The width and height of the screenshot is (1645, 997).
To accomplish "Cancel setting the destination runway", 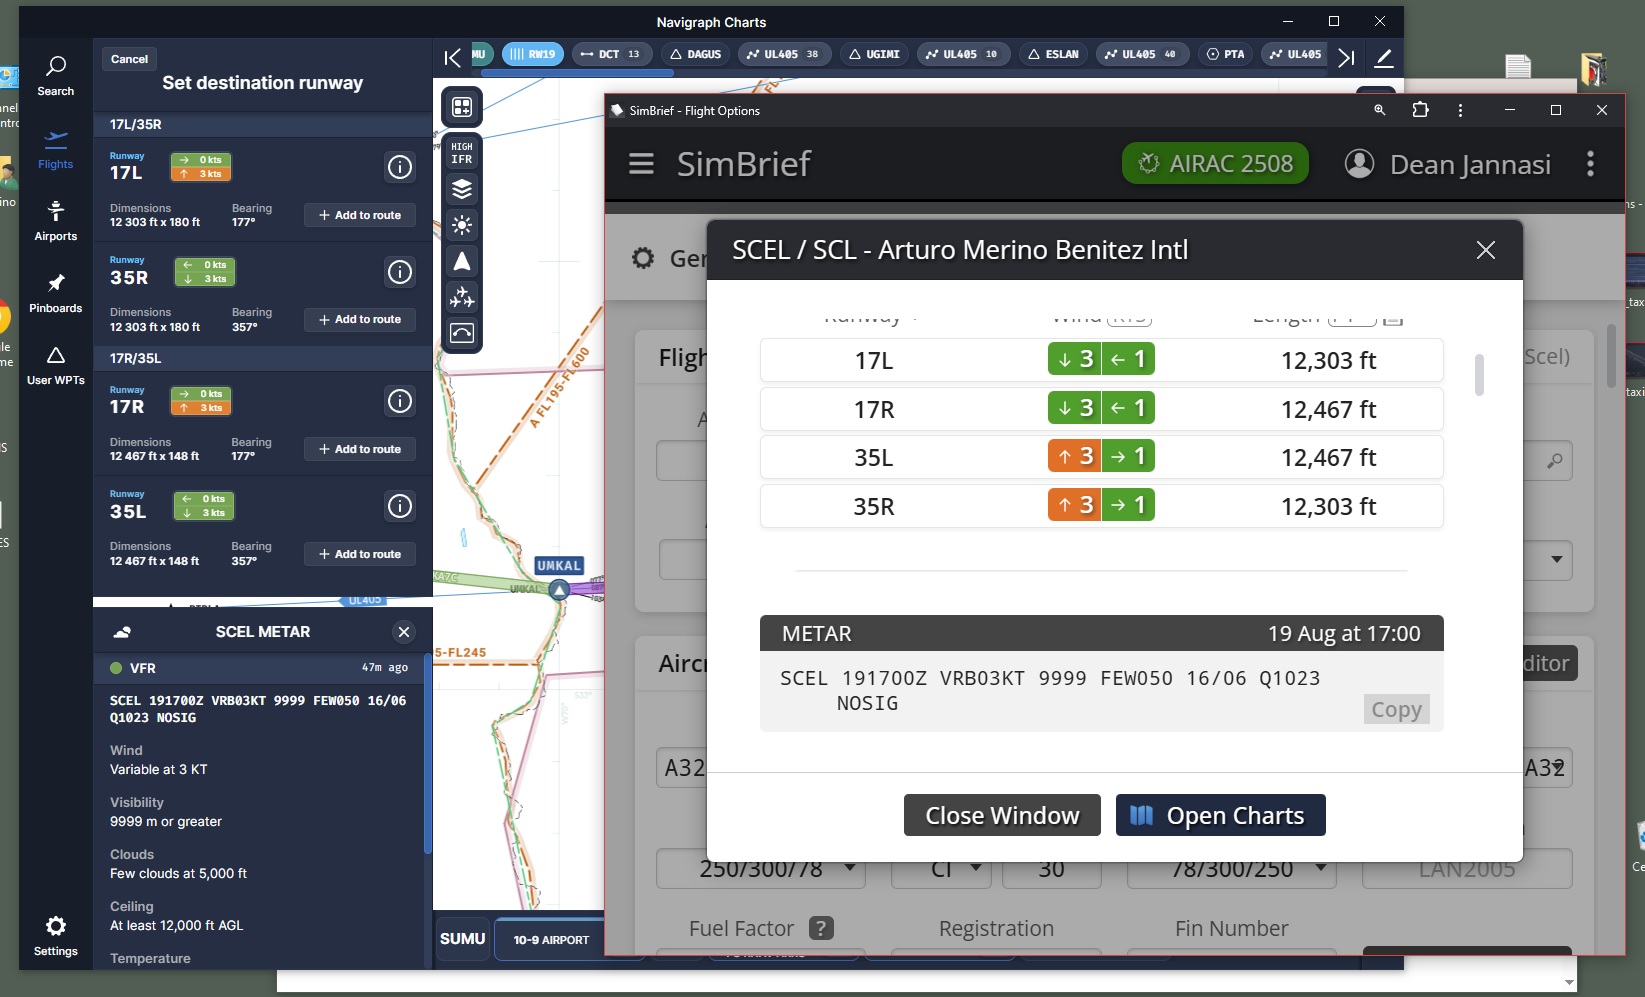I will click(x=129, y=59).
